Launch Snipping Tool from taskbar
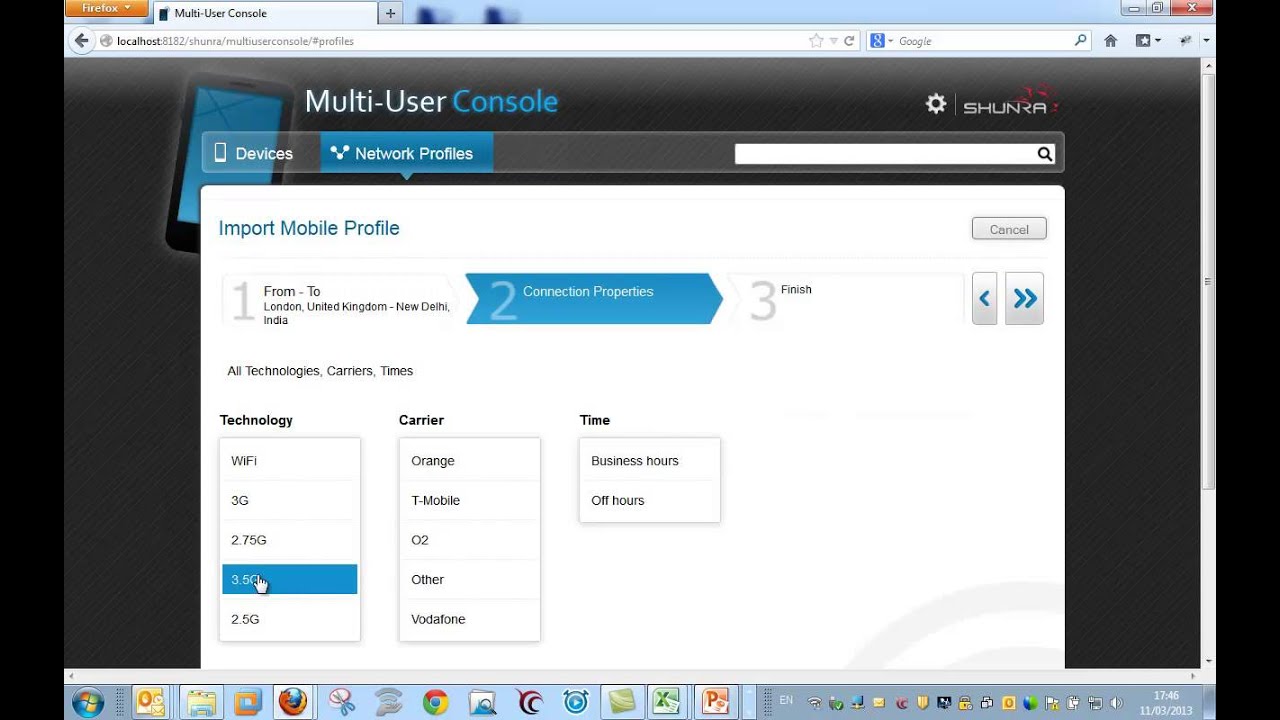This screenshot has height=720, width=1280. click(x=341, y=702)
